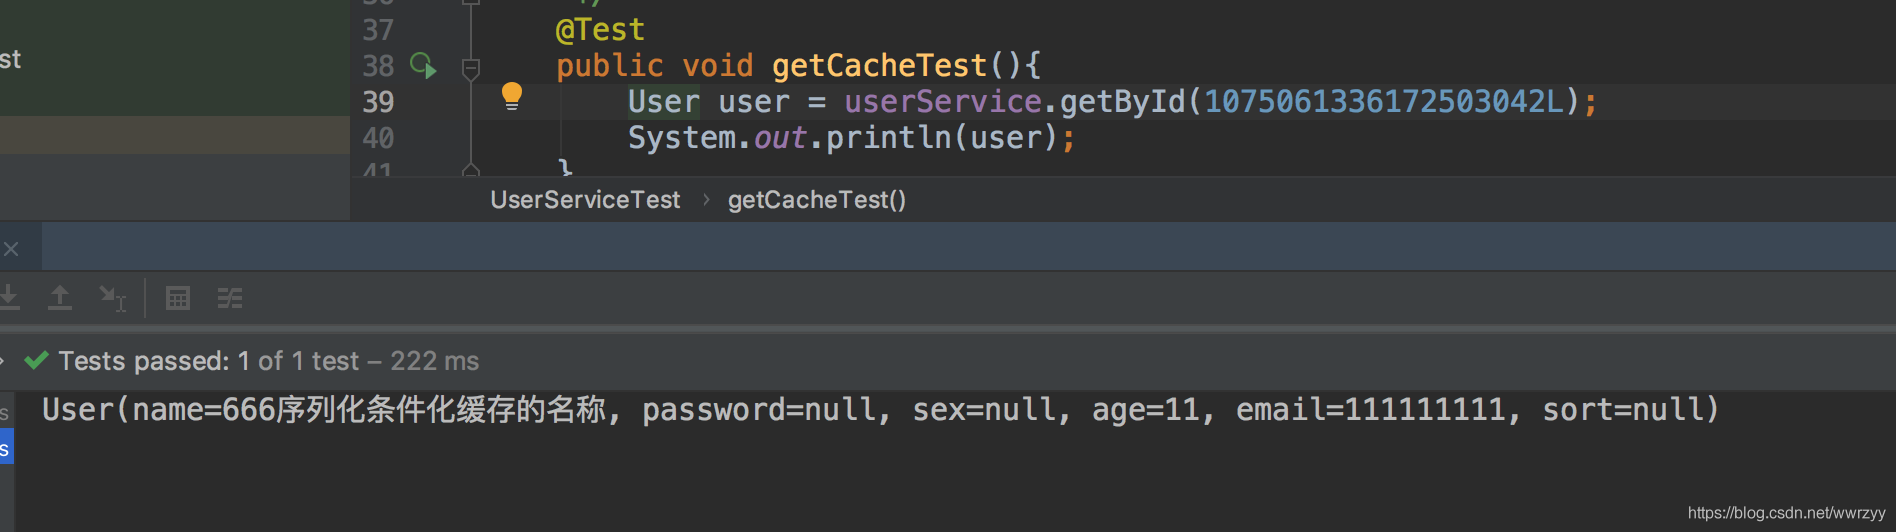Click the green checkmark next to Tests passed
Viewport: 1896px width, 532px height.
point(37,360)
